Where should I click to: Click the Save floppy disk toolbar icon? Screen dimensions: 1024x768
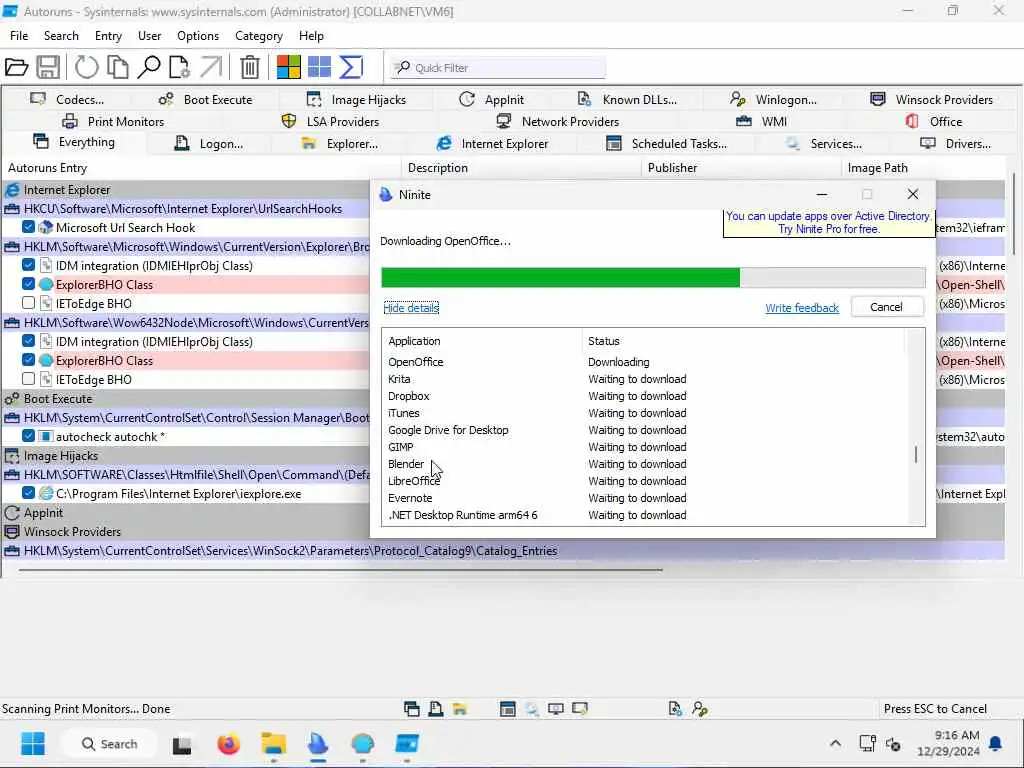coord(48,67)
